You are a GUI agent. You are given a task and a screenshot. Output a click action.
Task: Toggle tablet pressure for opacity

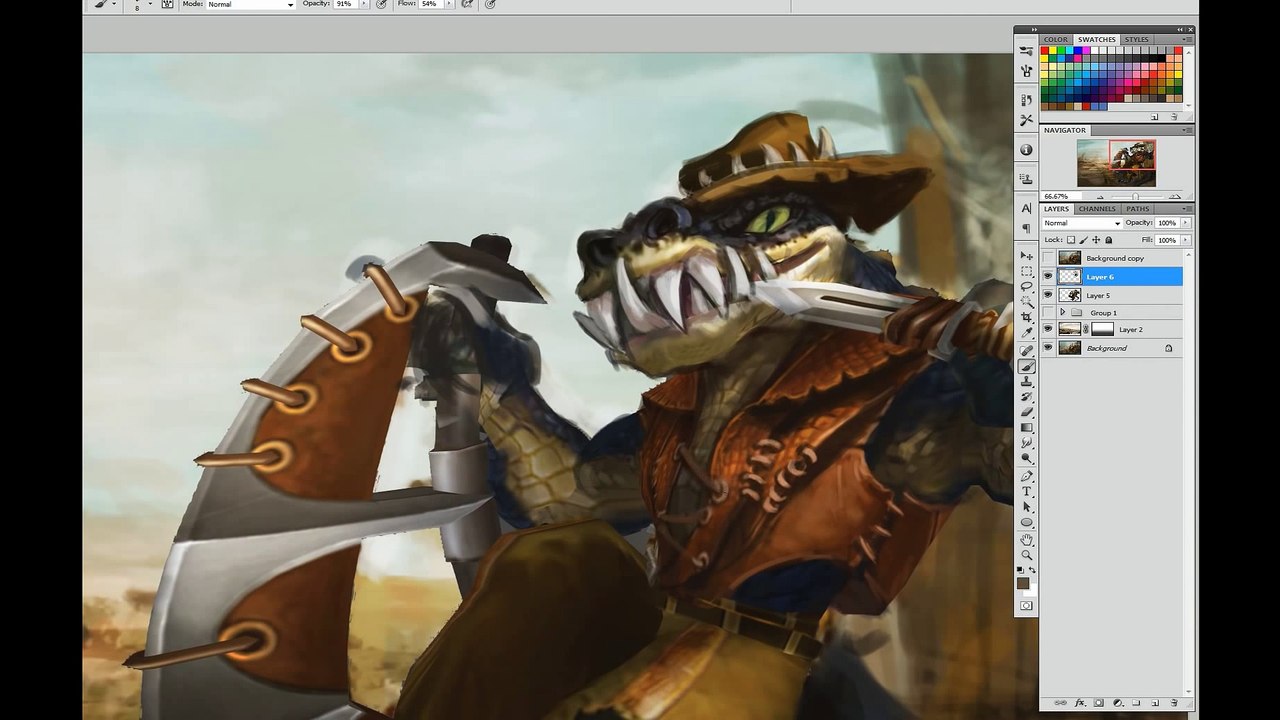pos(381,4)
